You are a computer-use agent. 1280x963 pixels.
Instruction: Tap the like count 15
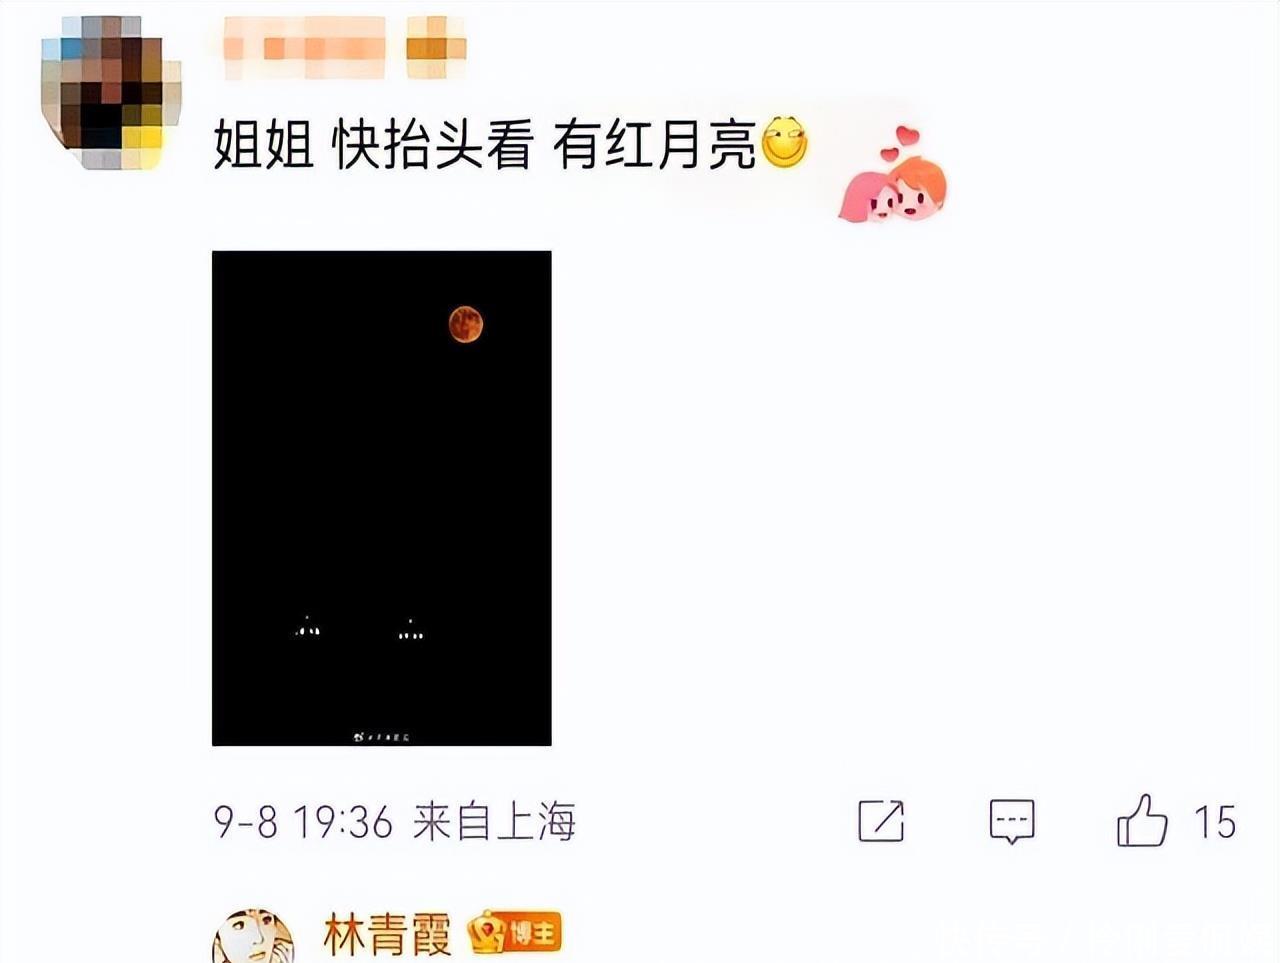1215,823
